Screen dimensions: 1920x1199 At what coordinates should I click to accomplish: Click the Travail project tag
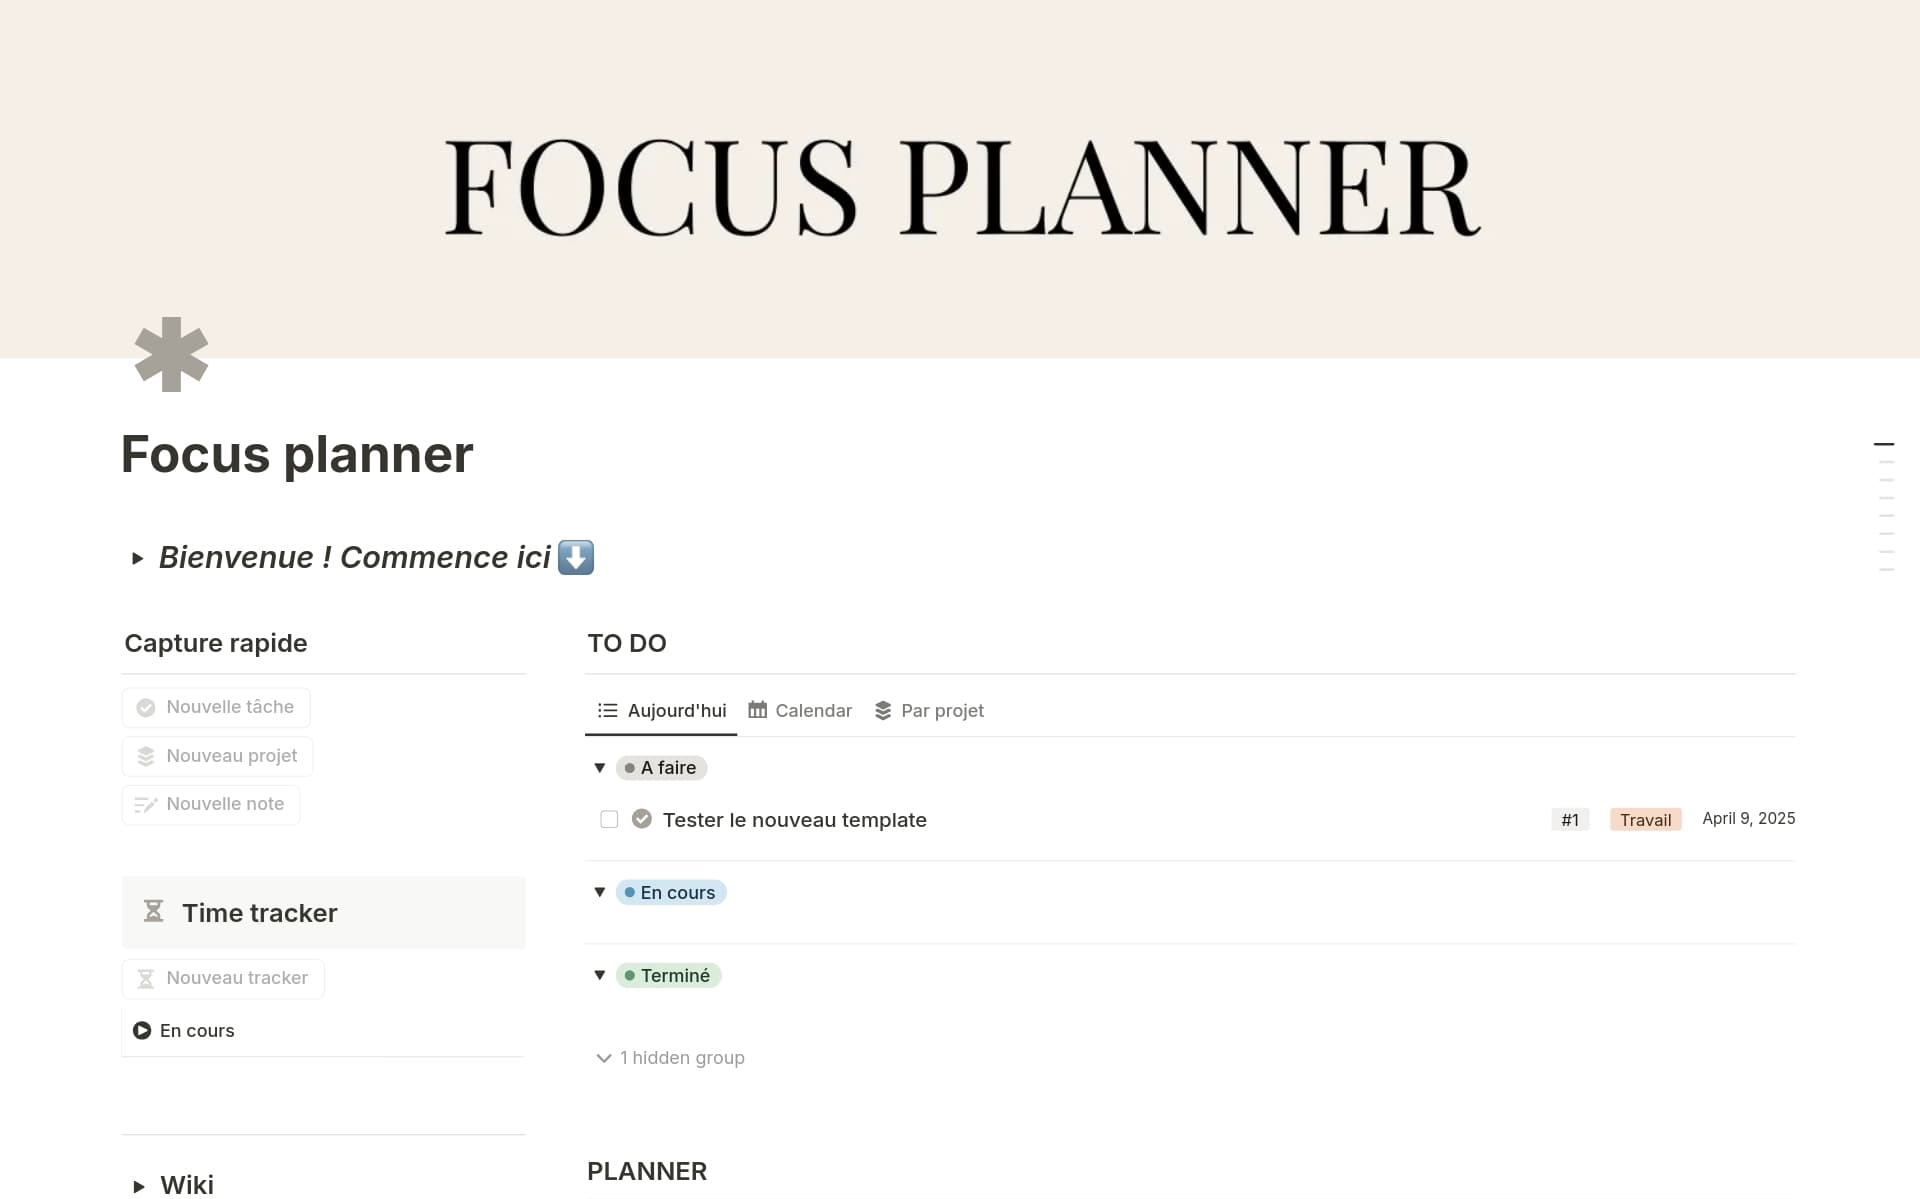click(1645, 820)
